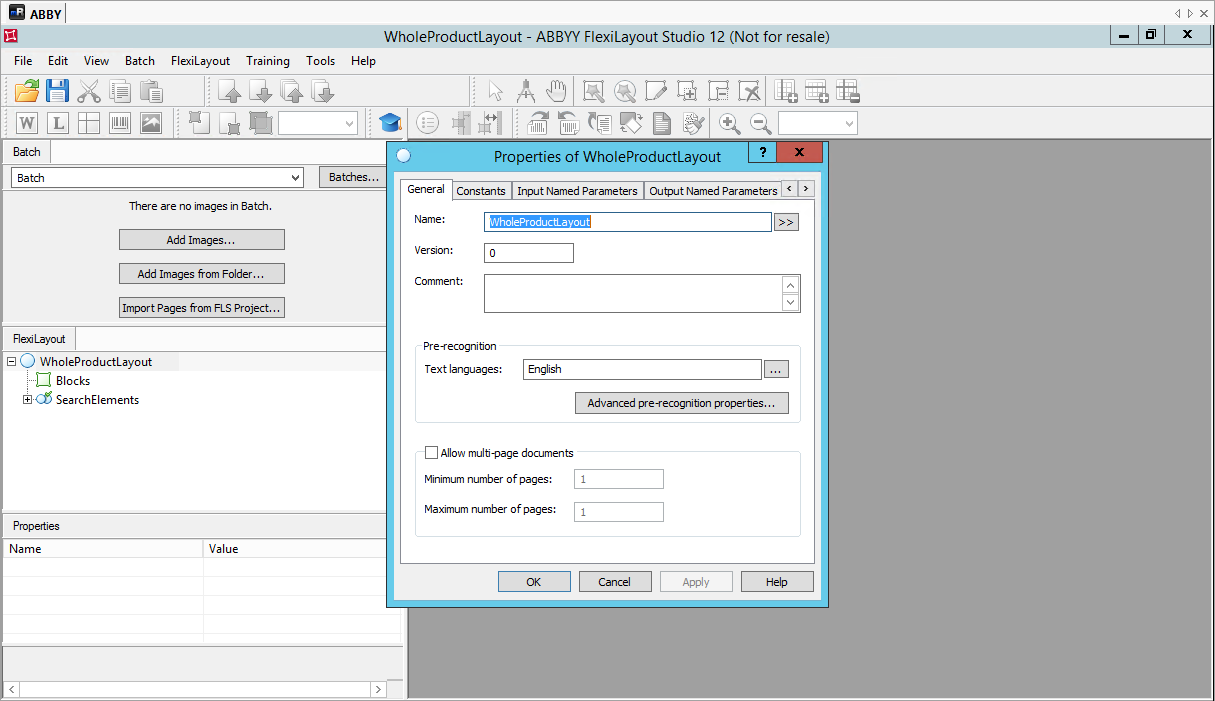This screenshot has height=701, width=1215.
Task: Select the arrow pointer tool
Action: point(495,92)
